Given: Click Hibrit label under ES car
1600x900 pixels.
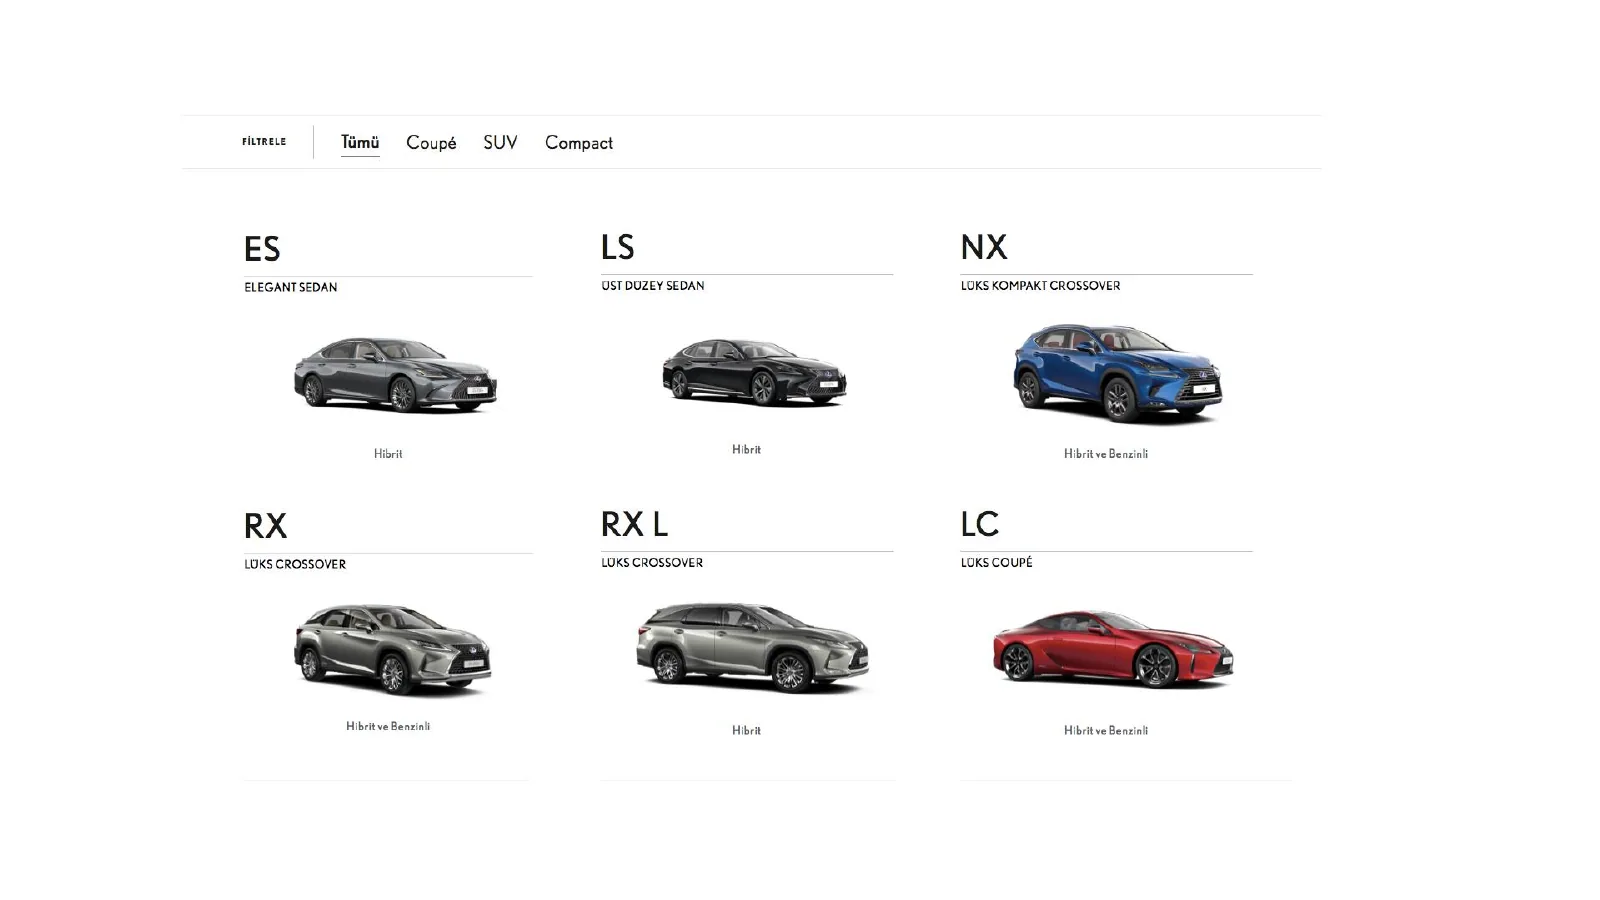Looking at the screenshot, I should 388,454.
